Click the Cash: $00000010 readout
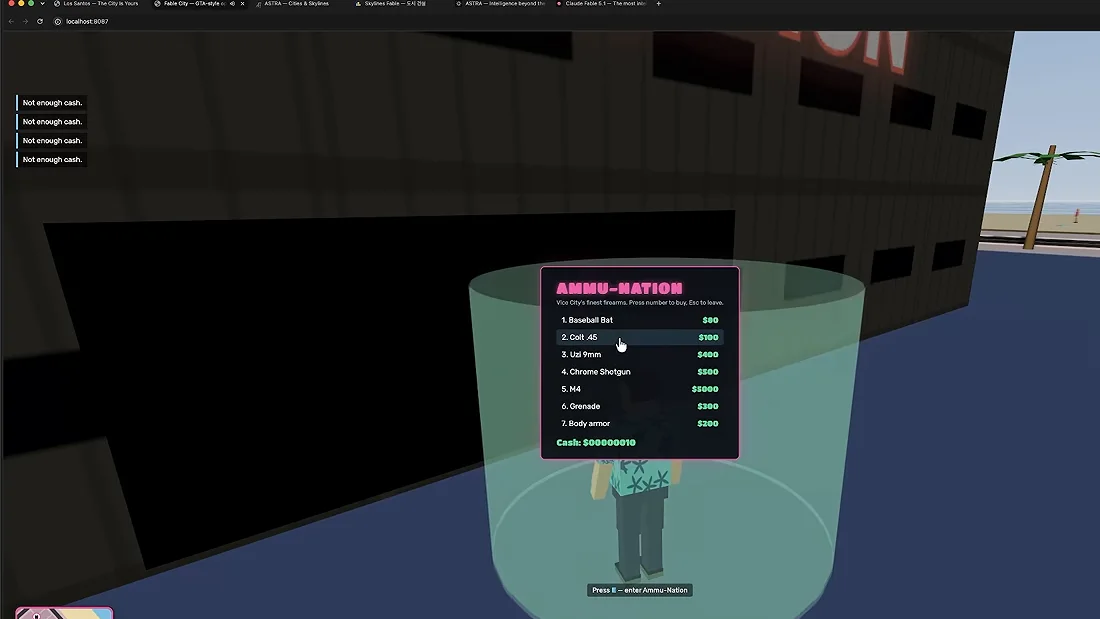Viewport: 1100px width, 619px height. [x=596, y=443]
